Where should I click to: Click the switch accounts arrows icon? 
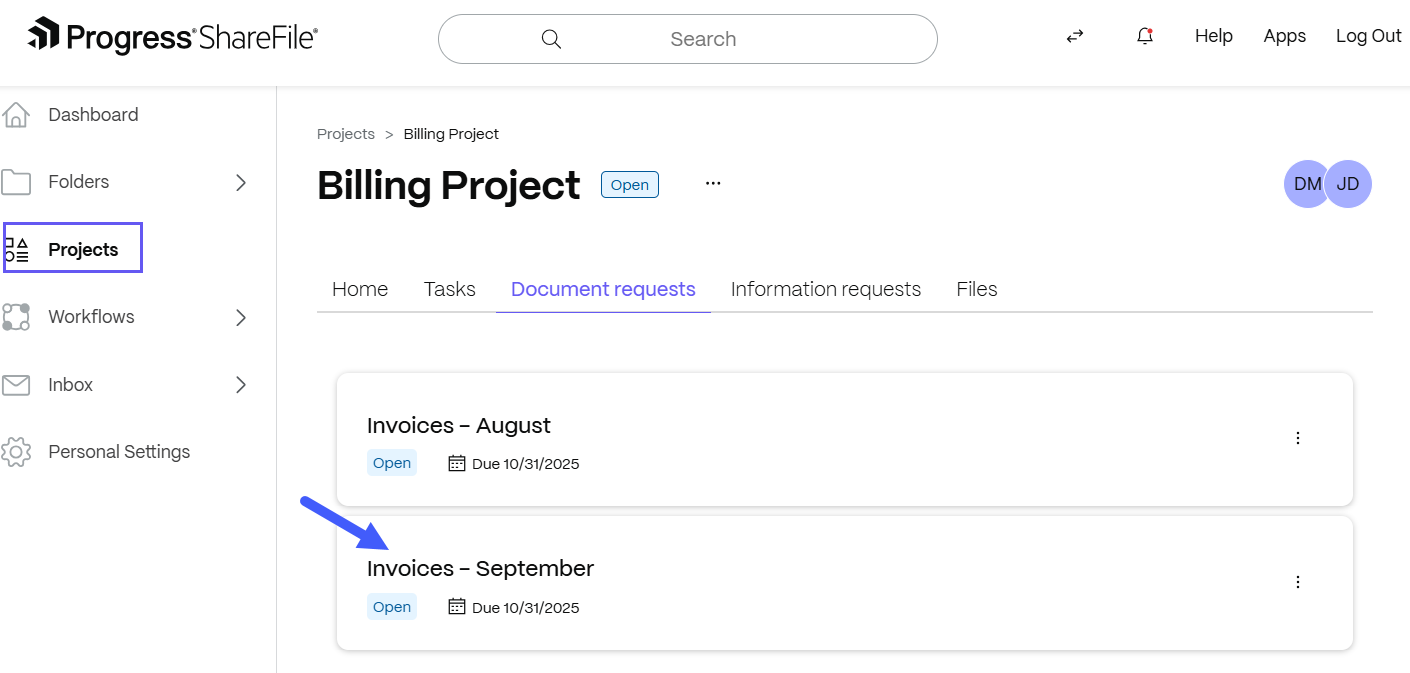pyautogui.click(x=1075, y=36)
